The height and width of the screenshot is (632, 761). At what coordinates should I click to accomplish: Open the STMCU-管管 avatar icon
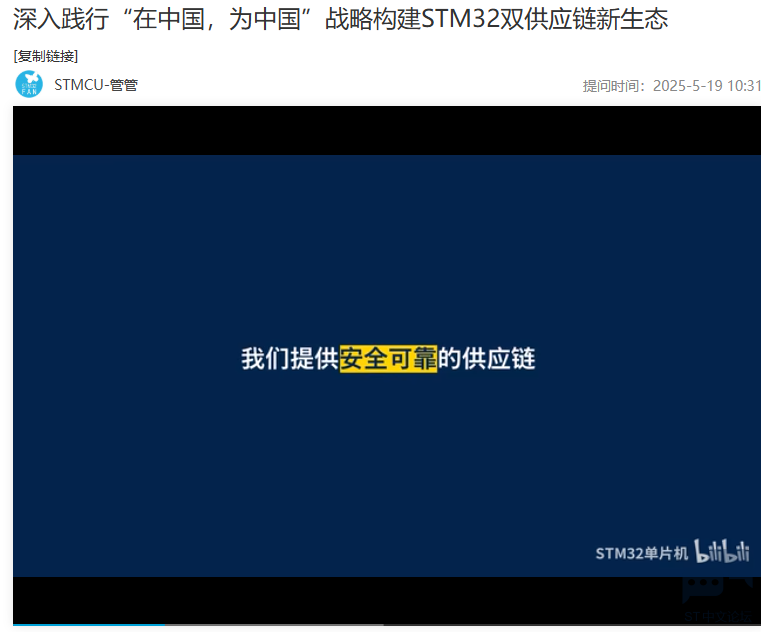click(29, 84)
